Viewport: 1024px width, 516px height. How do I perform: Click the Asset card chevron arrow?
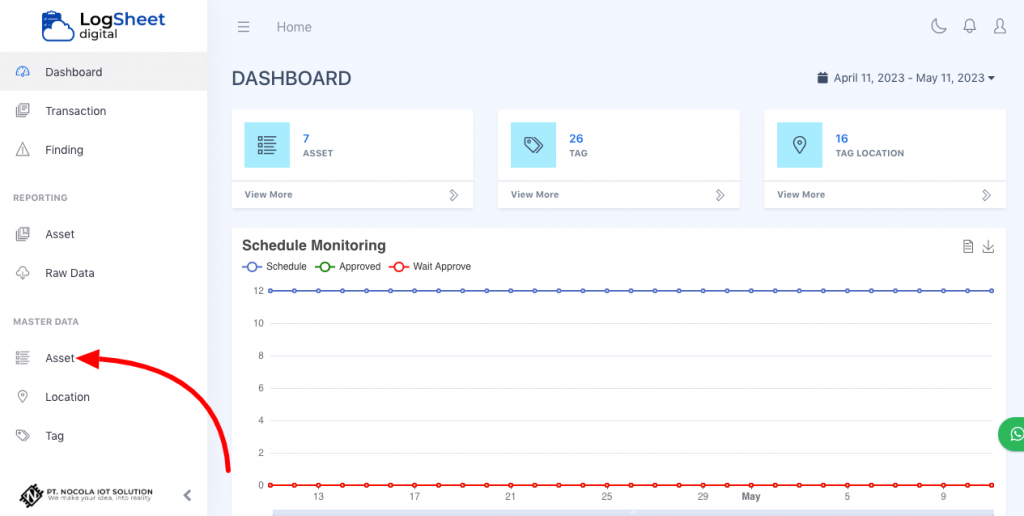pyautogui.click(x=454, y=195)
